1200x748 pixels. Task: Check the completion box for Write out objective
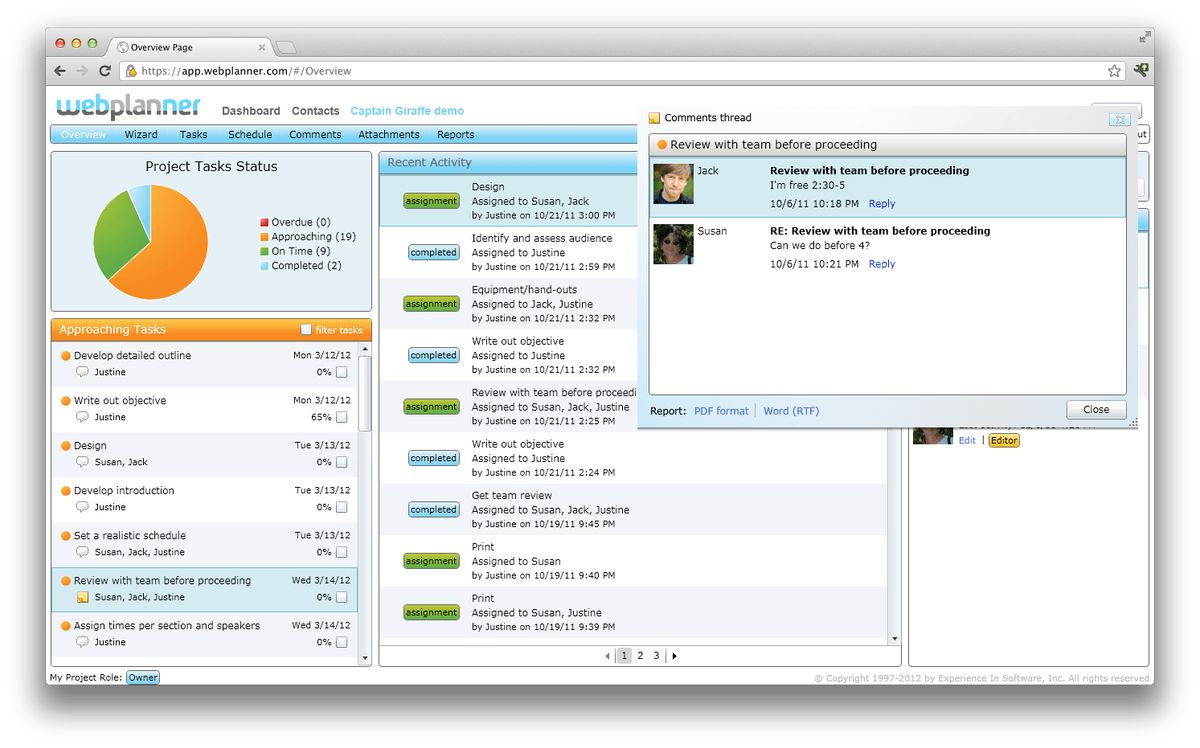click(x=339, y=416)
